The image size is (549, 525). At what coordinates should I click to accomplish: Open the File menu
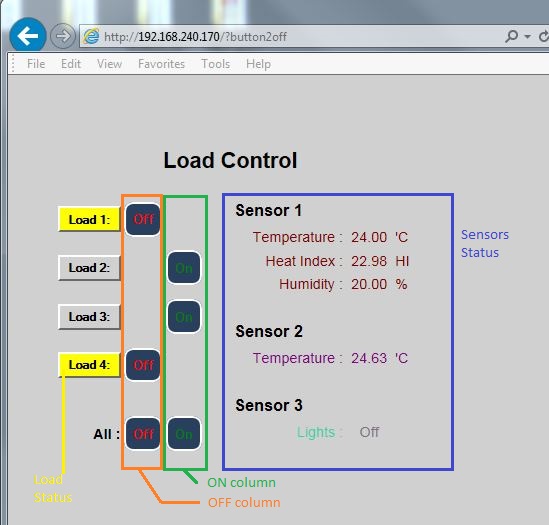[36, 64]
